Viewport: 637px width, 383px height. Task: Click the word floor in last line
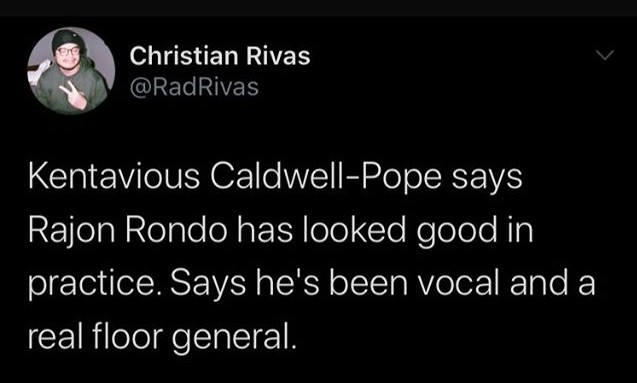[x=127, y=336]
